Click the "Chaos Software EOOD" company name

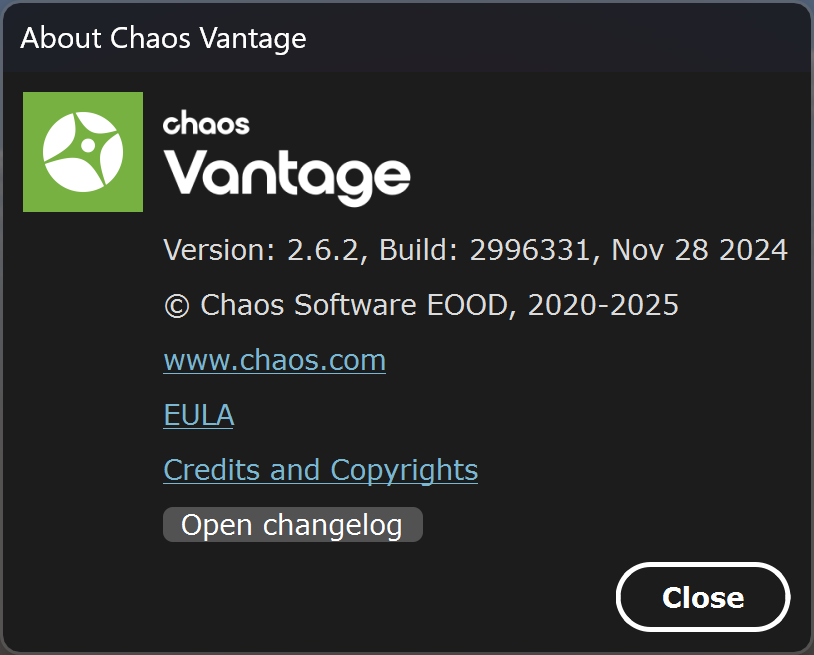(354, 305)
